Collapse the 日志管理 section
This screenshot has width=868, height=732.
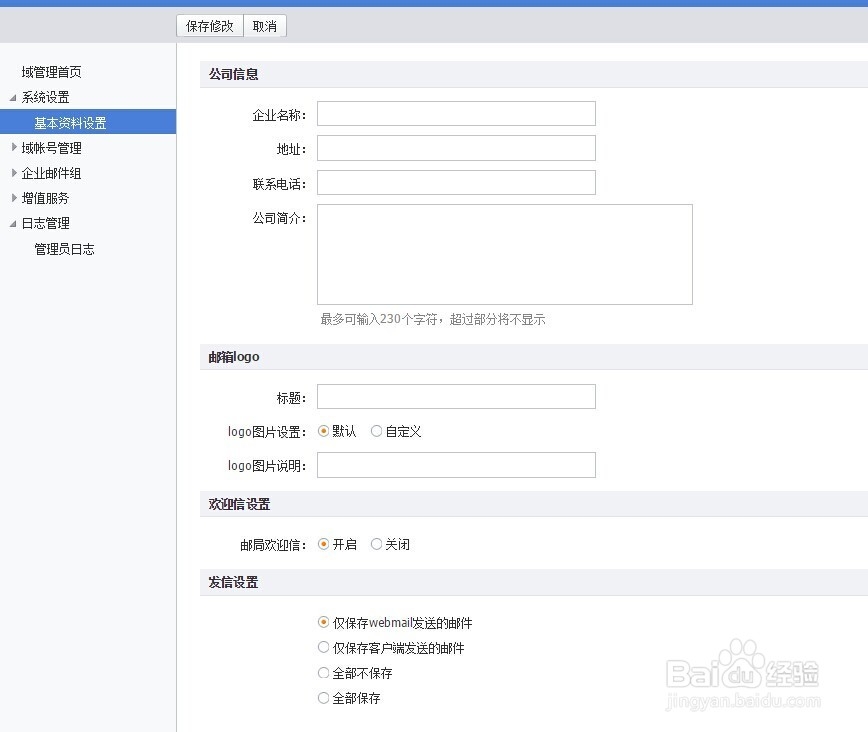pos(44,223)
